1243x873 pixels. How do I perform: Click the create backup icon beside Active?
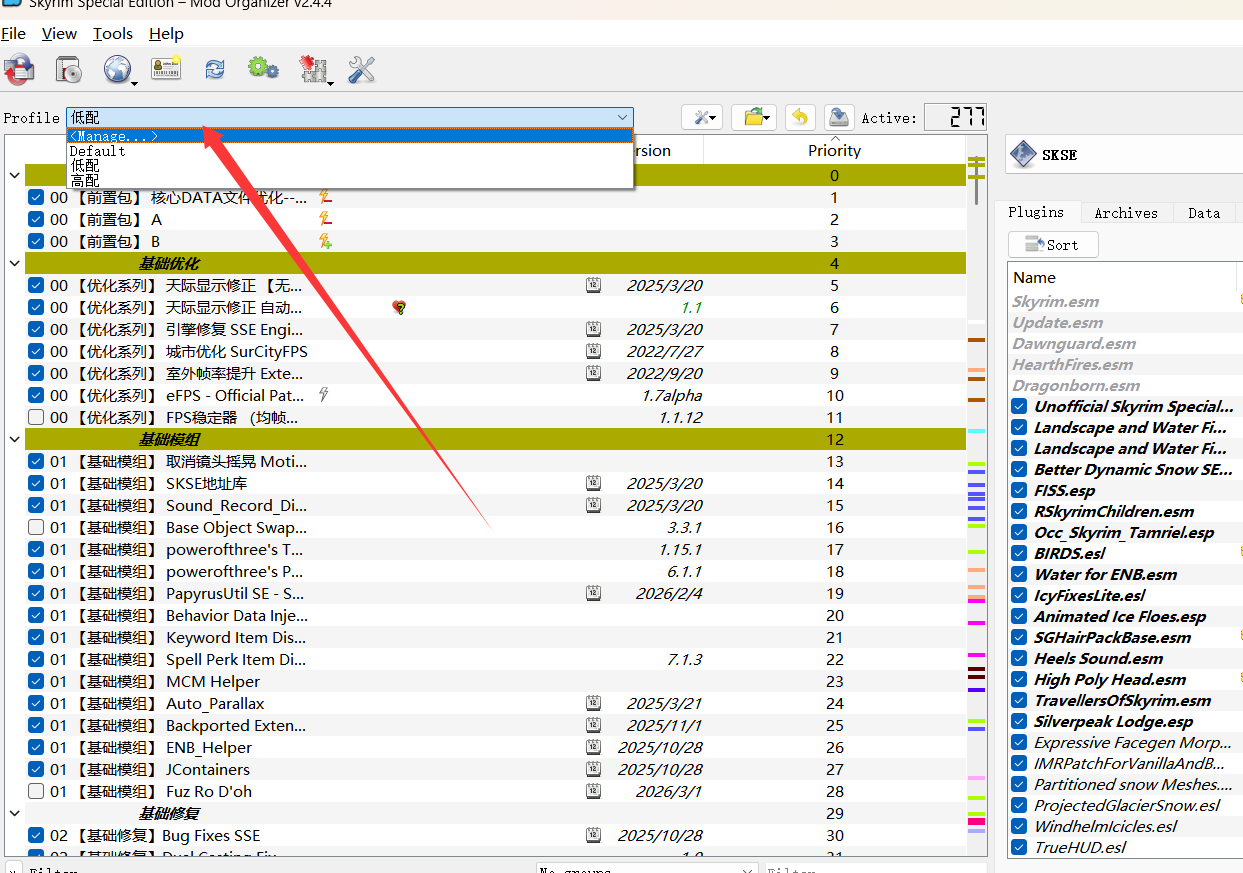click(x=839, y=117)
